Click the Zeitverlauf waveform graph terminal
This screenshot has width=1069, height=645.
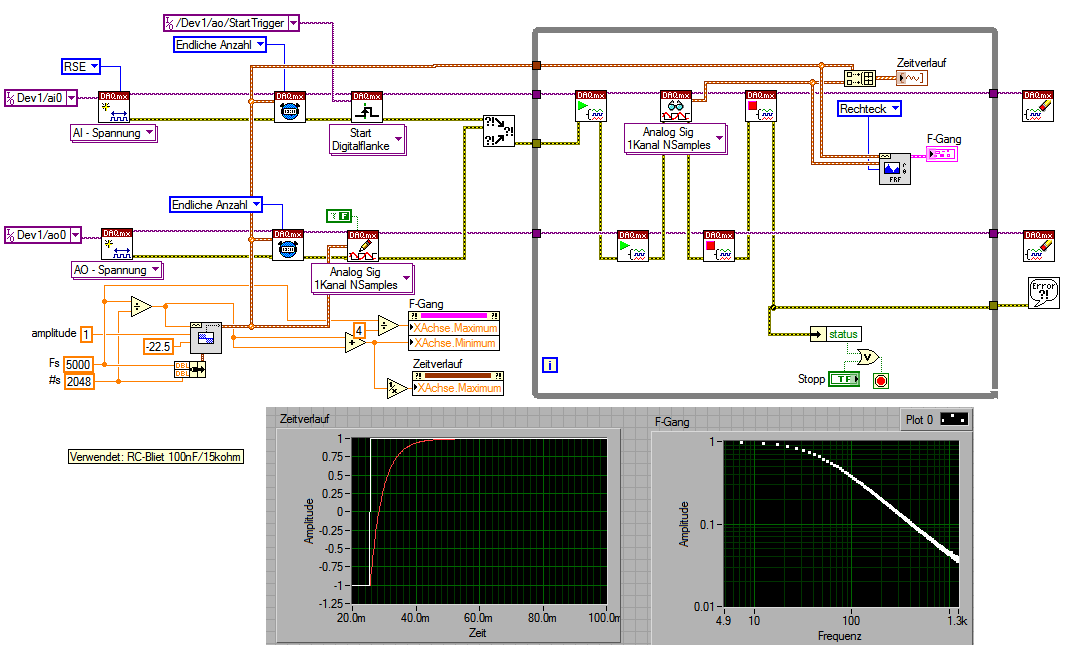(912, 78)
